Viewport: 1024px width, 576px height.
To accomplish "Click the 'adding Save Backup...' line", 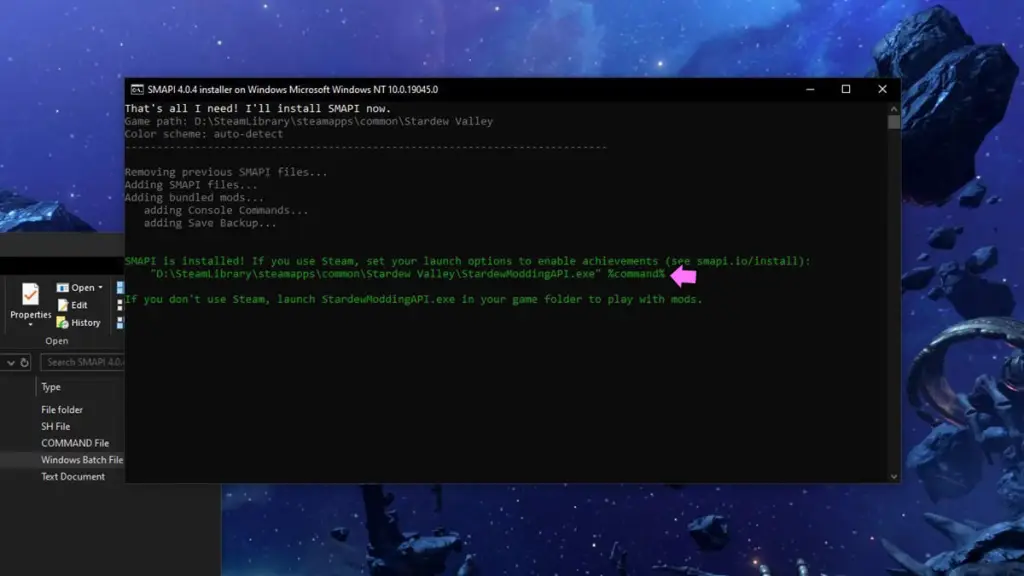I will pos(210,223).
